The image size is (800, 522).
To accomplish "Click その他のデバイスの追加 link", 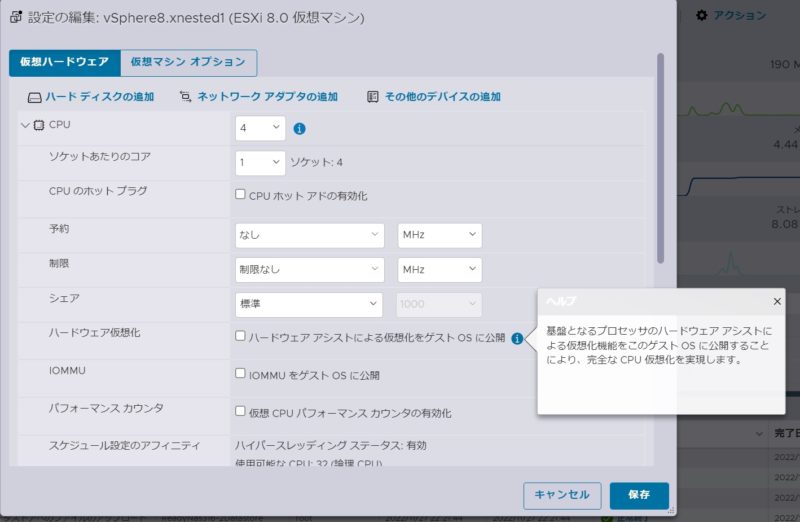I will (442, 97).
